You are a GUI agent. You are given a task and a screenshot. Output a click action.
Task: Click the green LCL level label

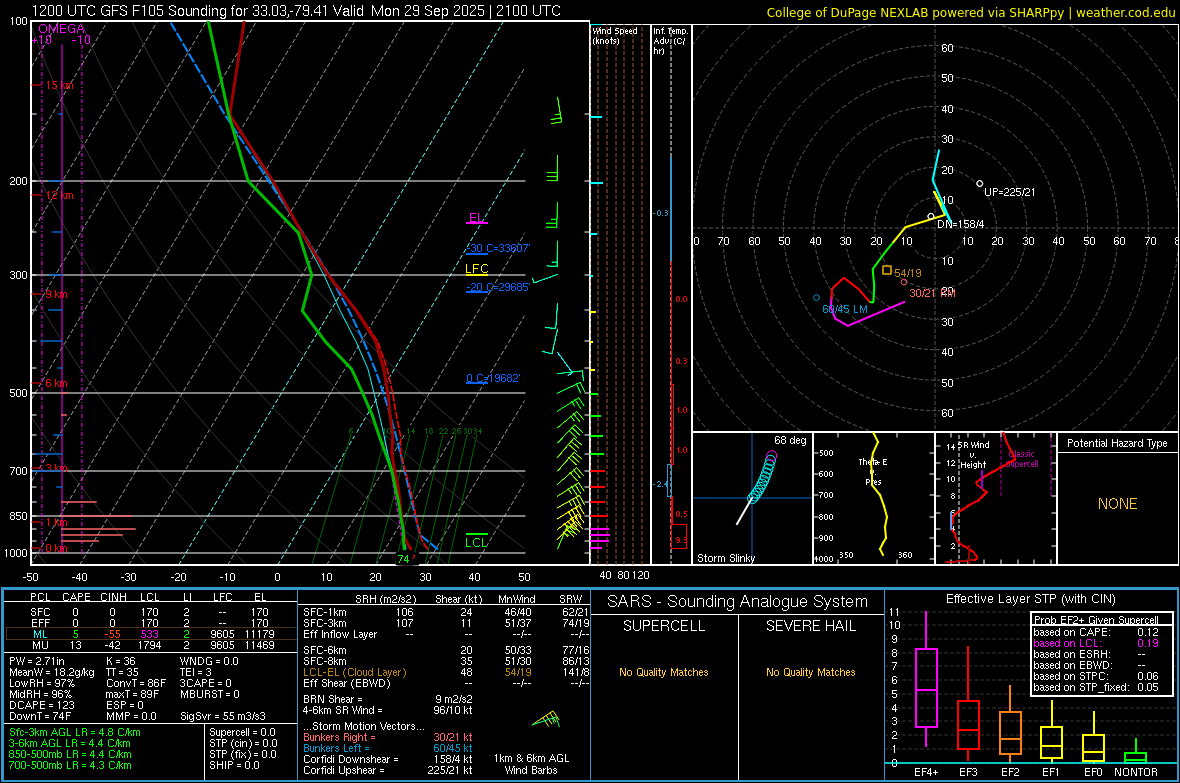(x=476, y=542)
